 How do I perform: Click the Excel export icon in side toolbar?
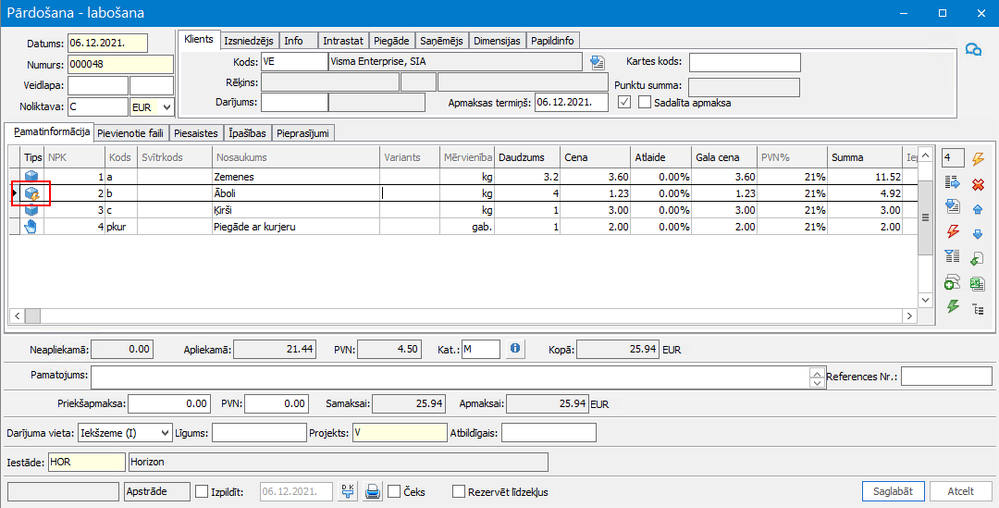tap(977, 284)
